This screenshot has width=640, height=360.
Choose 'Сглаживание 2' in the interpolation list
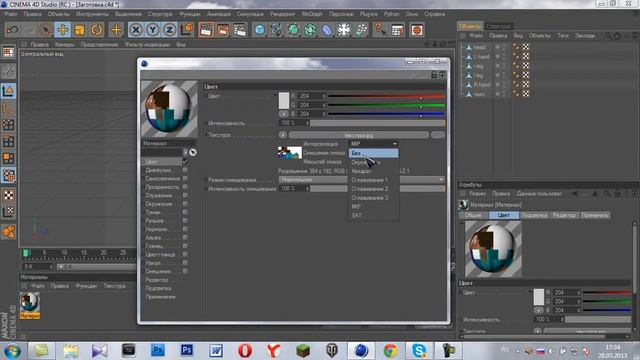[373, 189]
